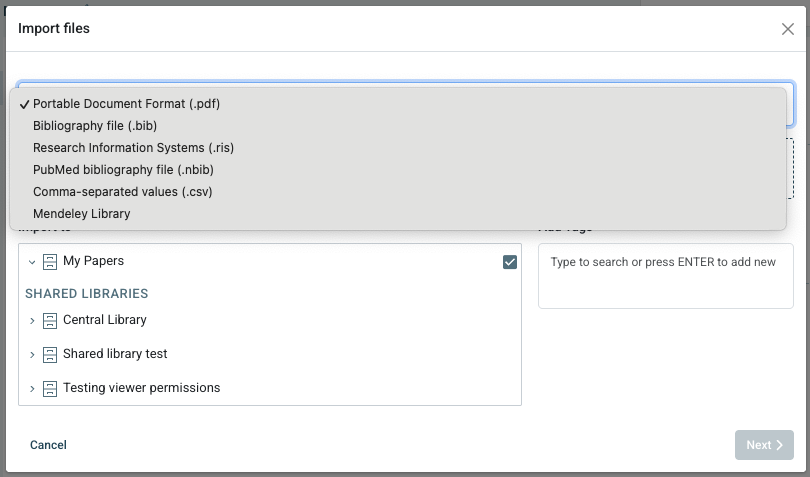Click the Next button
Image resolution: width=810 pixels, height=477 pixels.
[x=764, y=445]
